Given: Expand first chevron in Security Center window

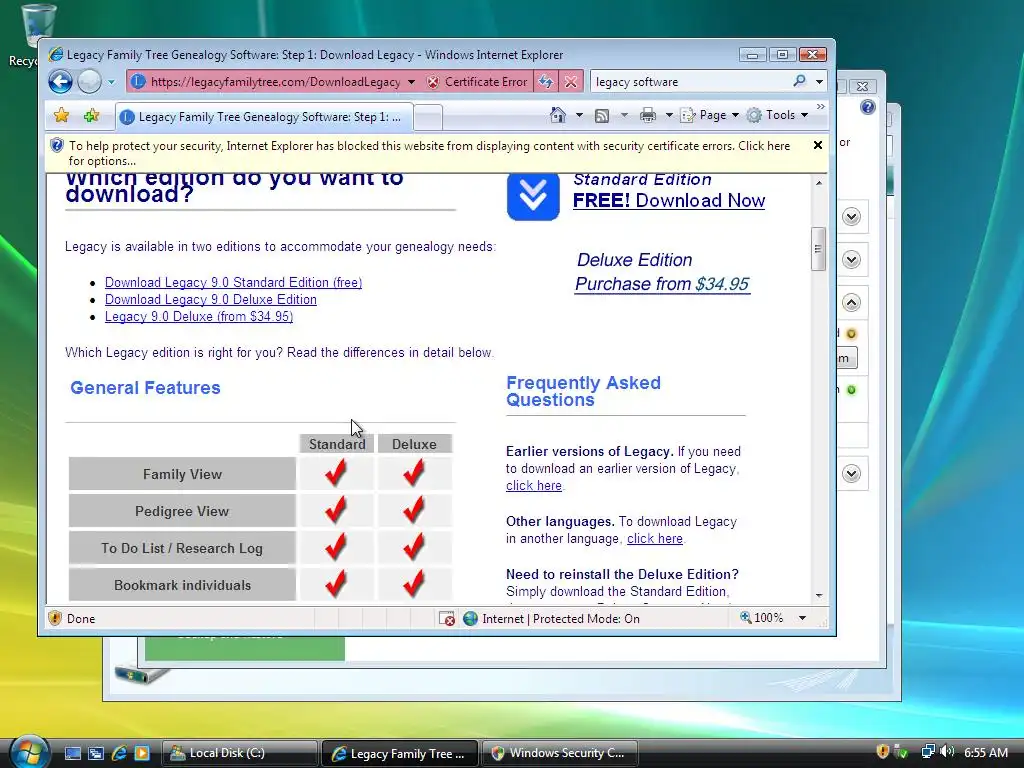Looking at the screenshot, I should 851,217.
